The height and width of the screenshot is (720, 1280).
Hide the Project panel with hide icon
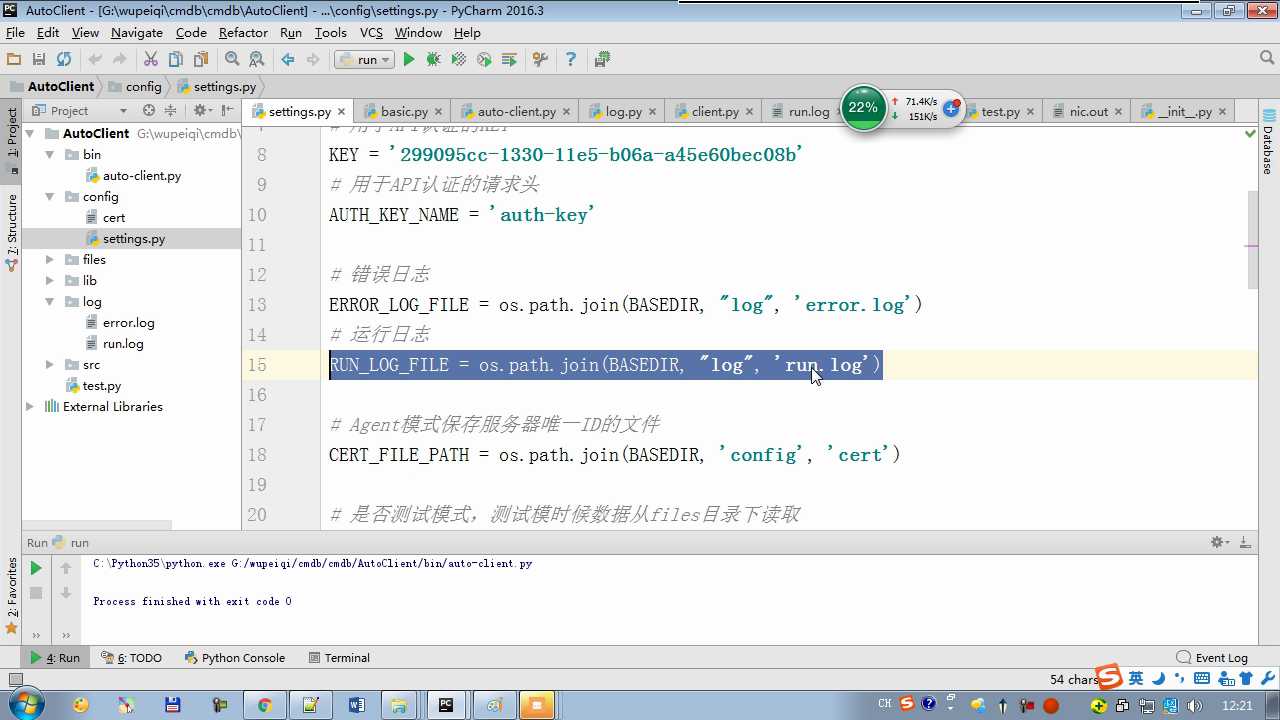click(x=228, y=111)
